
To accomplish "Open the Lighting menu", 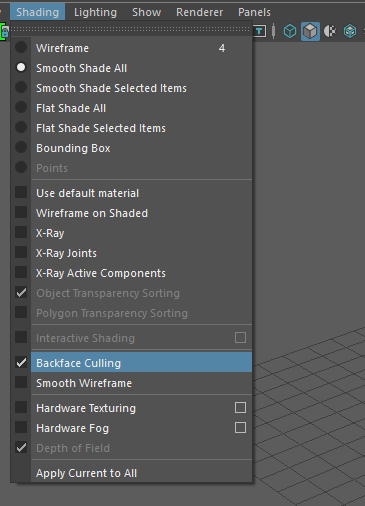I will [x=95, y=12].
